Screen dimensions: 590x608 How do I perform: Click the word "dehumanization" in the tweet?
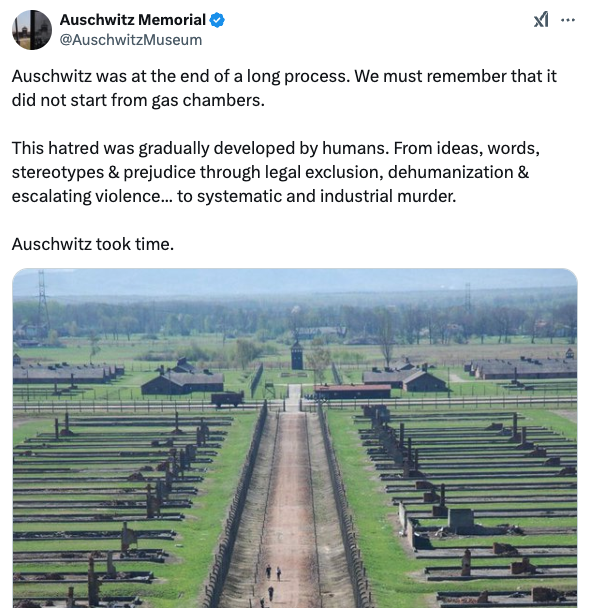(450, 173)
